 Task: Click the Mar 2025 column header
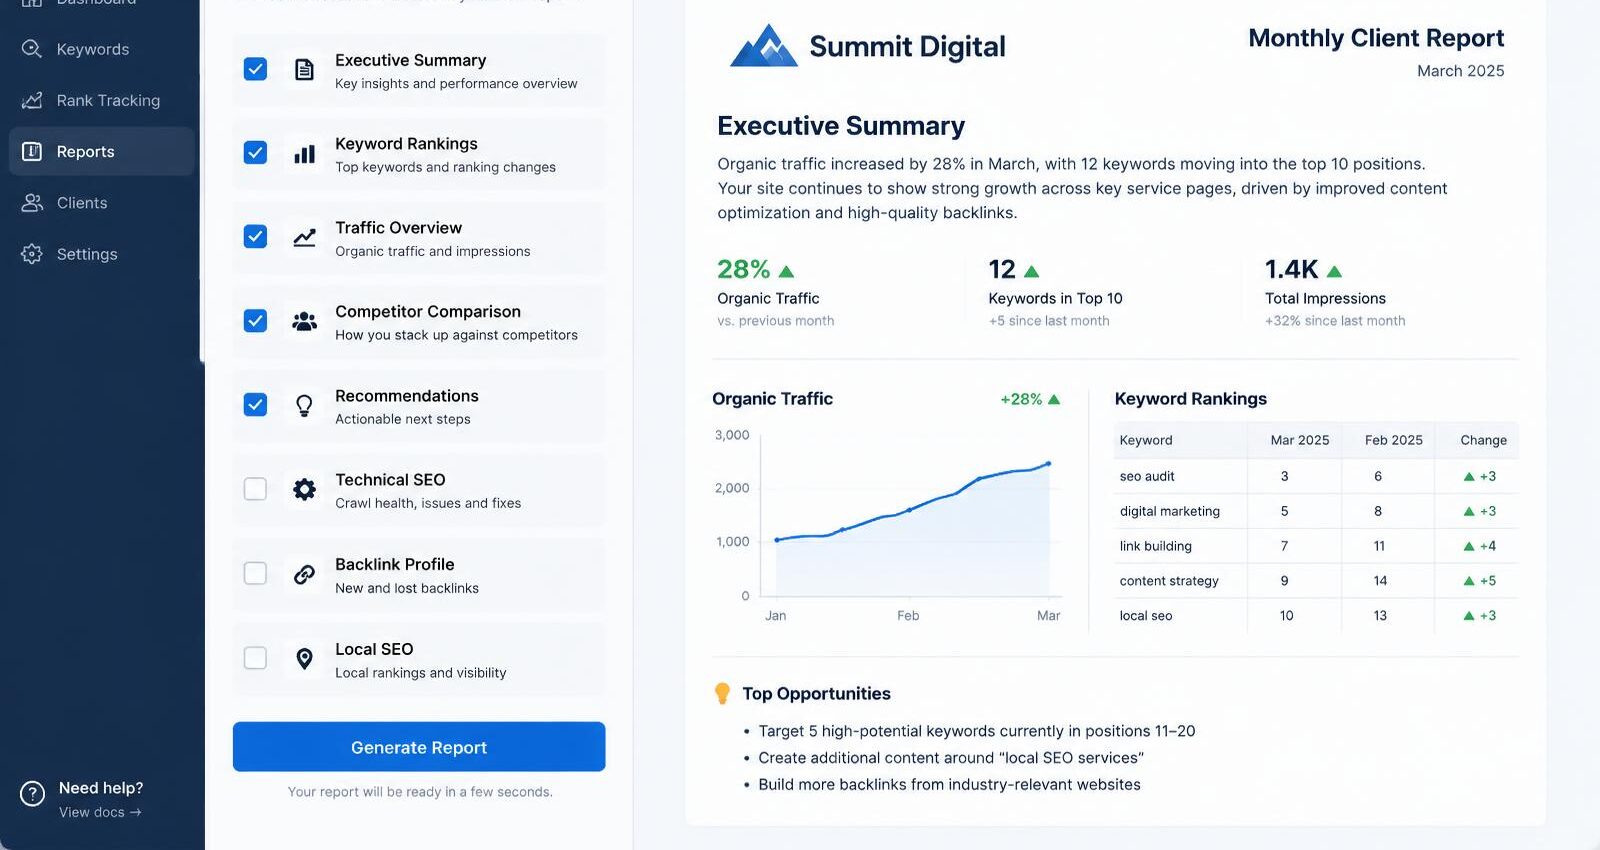1299,440
